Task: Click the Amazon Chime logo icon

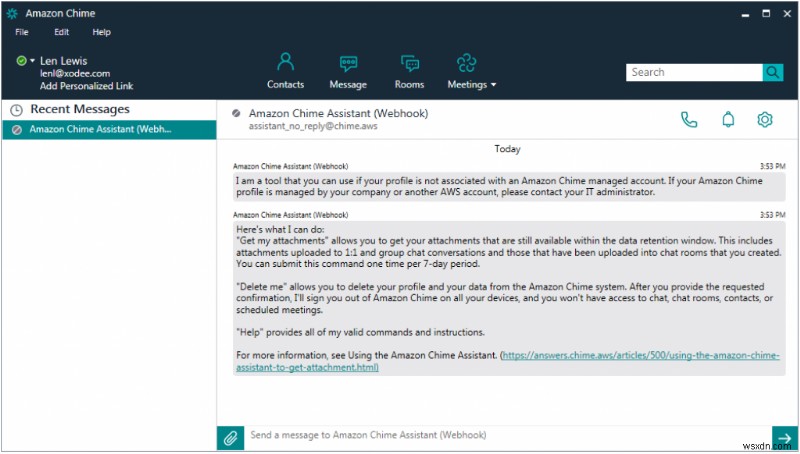Action: click(x=12, y=14)
